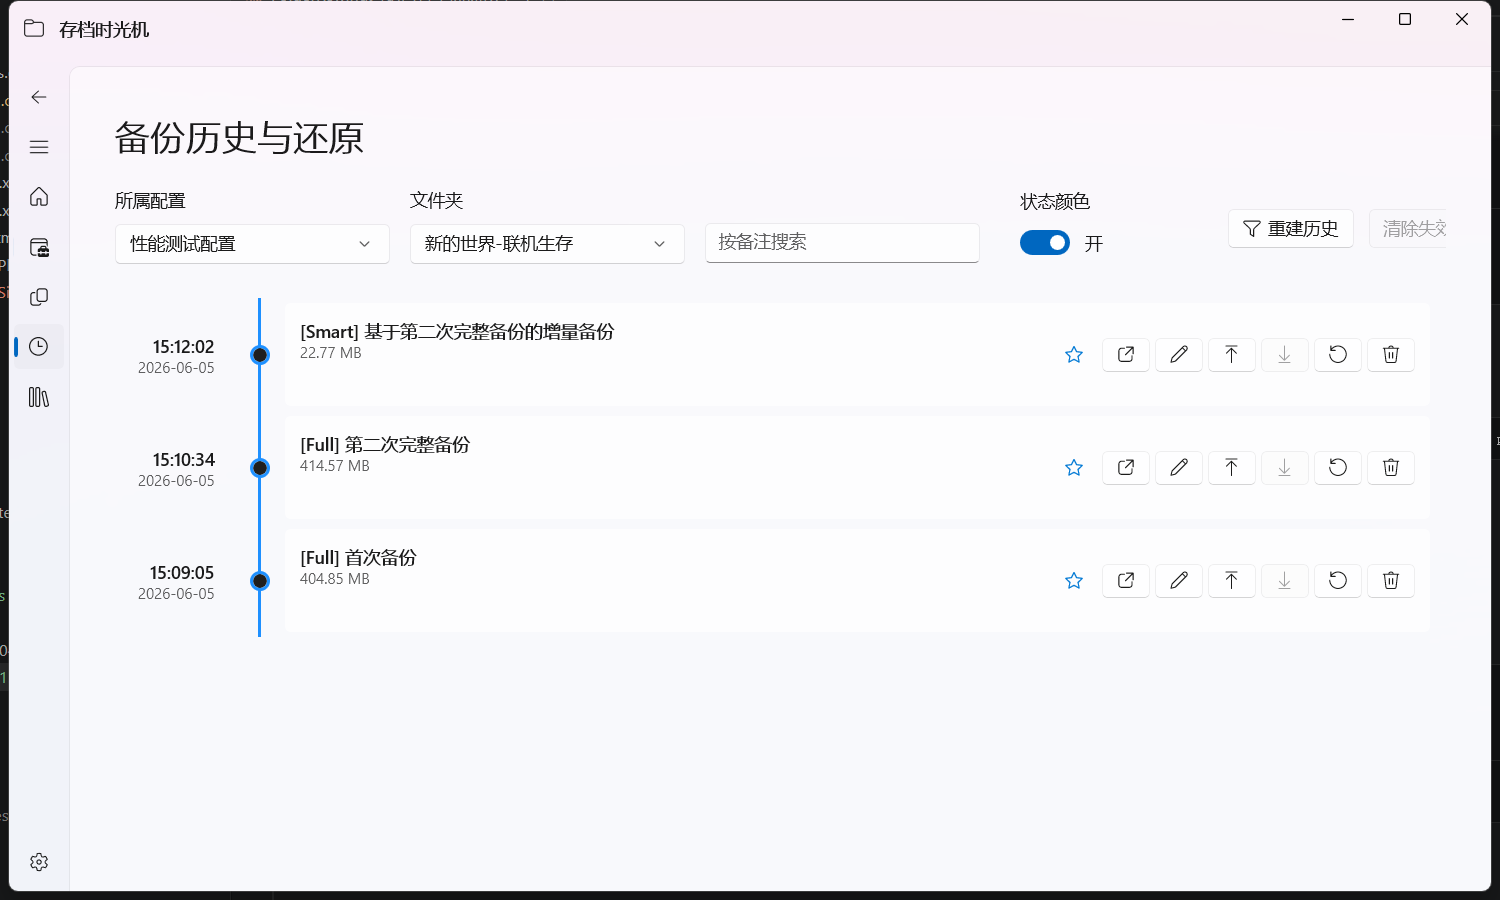The height and width of the screenshot is (900, 1500).
Task: Select the 15:09:05 timeline marker
Action: 260,581
